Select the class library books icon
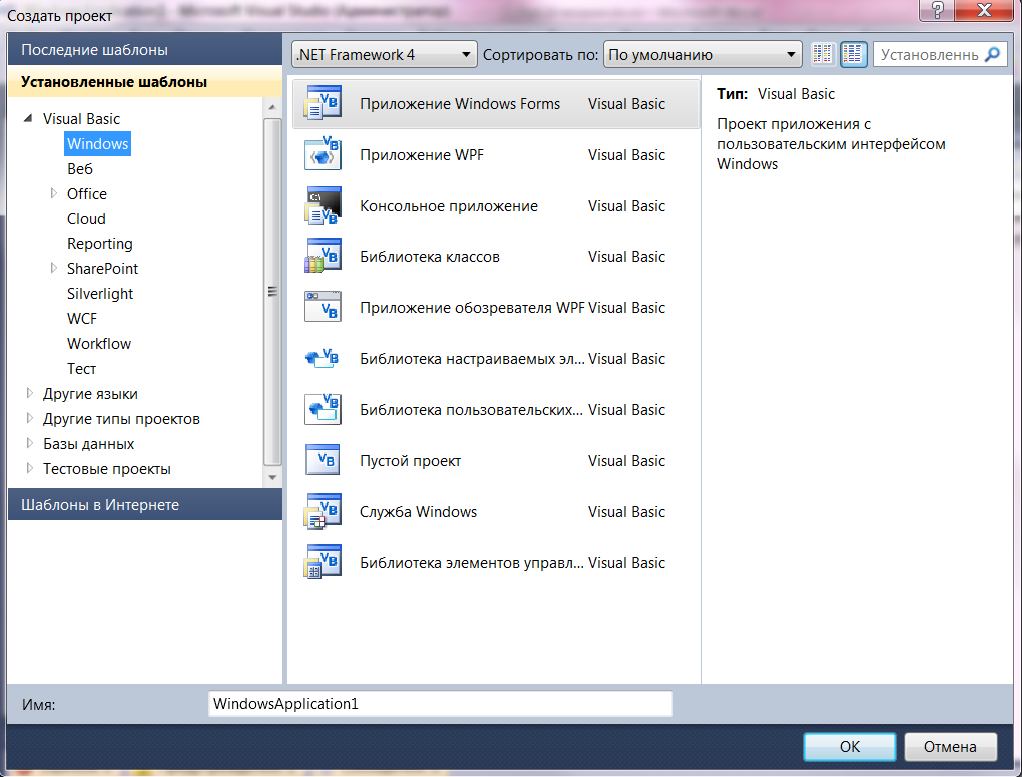The width and height of the screenshot is (1022, 777). tap(323, 256)
